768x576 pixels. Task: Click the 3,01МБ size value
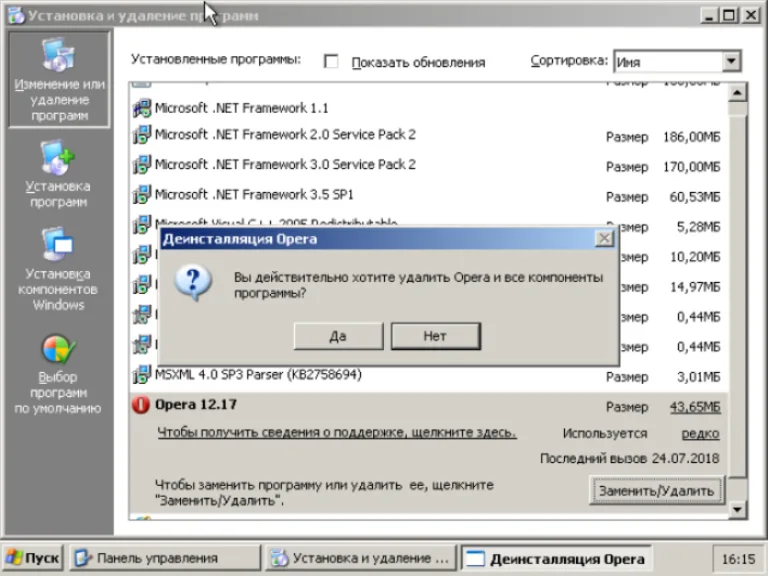pos(698,377)
